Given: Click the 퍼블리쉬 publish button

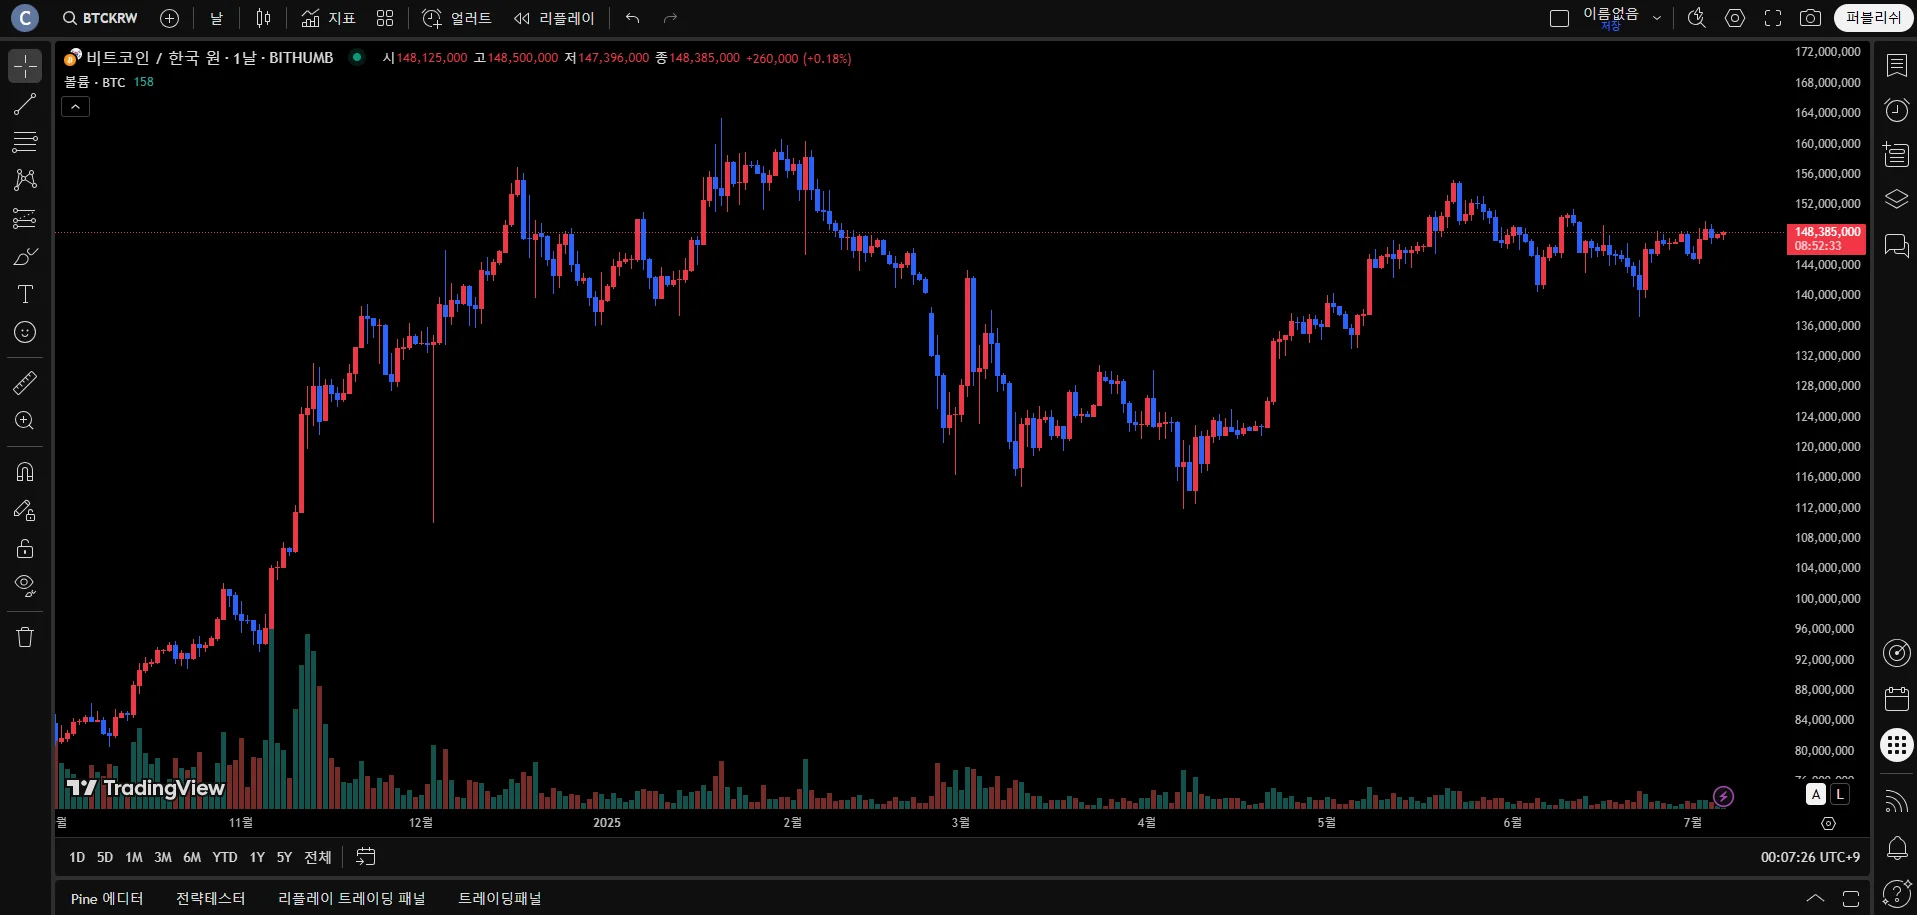Looking at the screenshot, I should tap(1873, 18).
